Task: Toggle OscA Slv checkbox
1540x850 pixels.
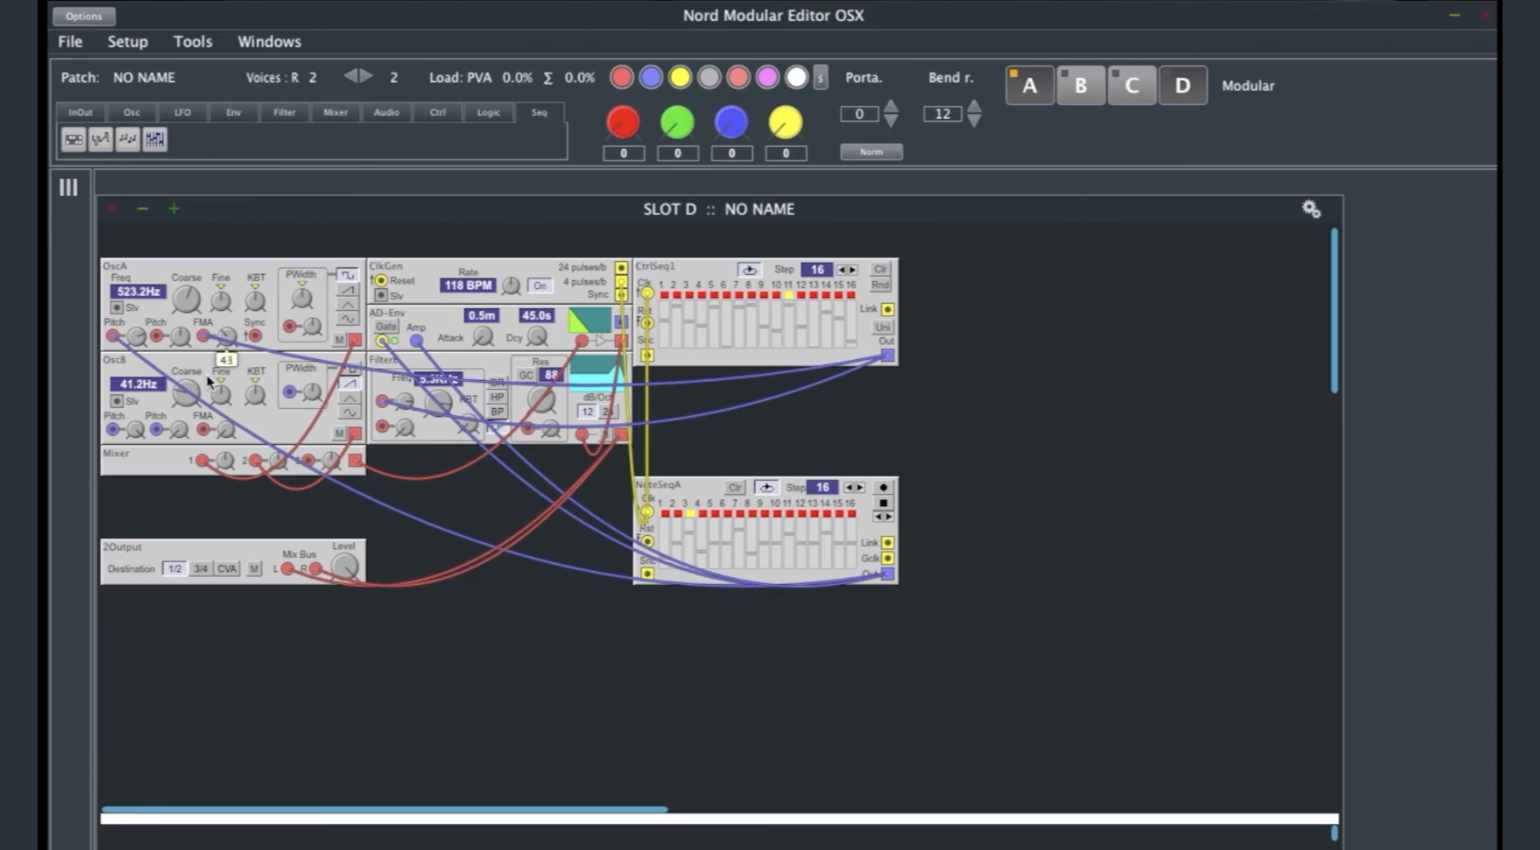Action: pos(117,308)
